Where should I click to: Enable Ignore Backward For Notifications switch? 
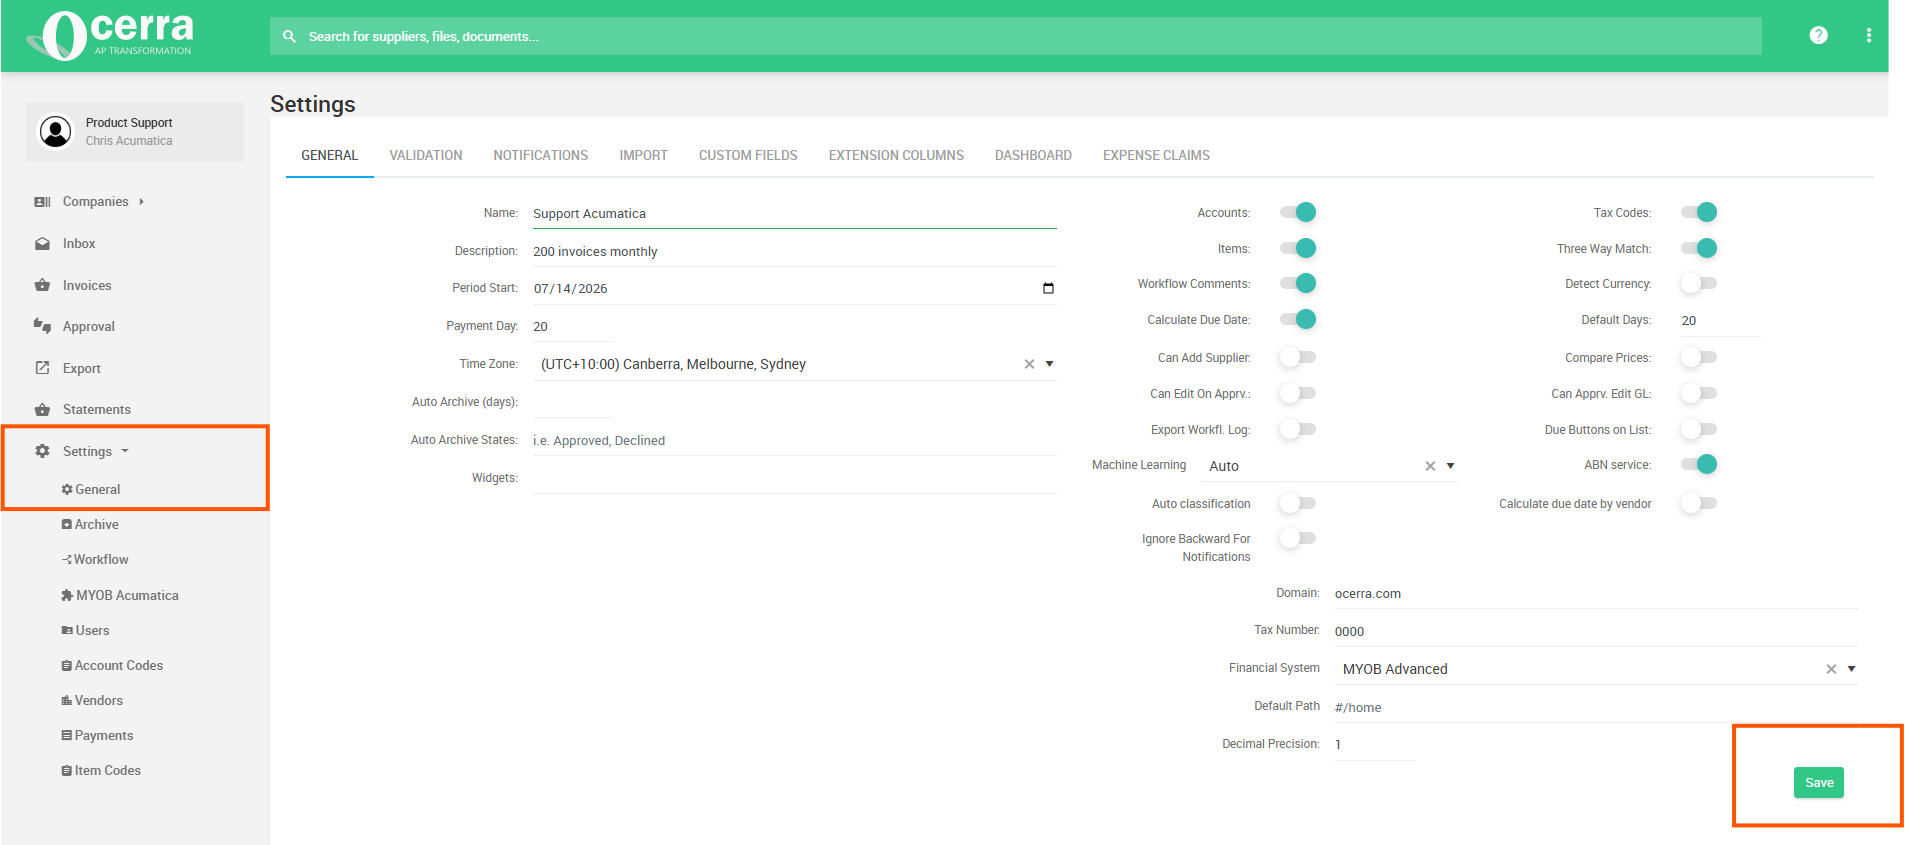point(1298,538)
